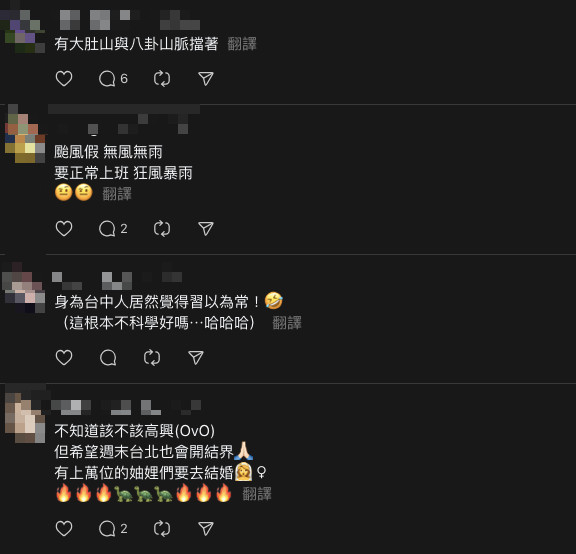Repost the 要正常上班 狂風暴雨 comment
Screen dimensions: 576x554
162,229
